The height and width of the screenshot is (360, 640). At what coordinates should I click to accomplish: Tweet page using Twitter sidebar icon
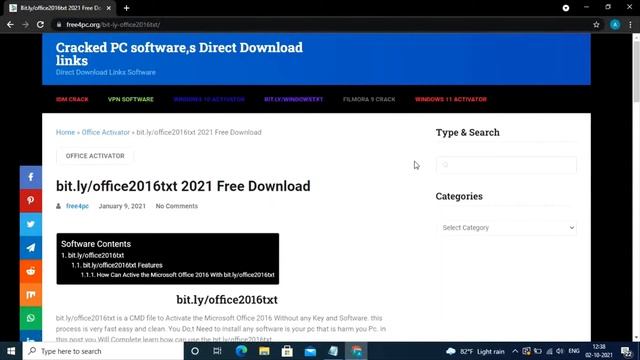point(31,224)
